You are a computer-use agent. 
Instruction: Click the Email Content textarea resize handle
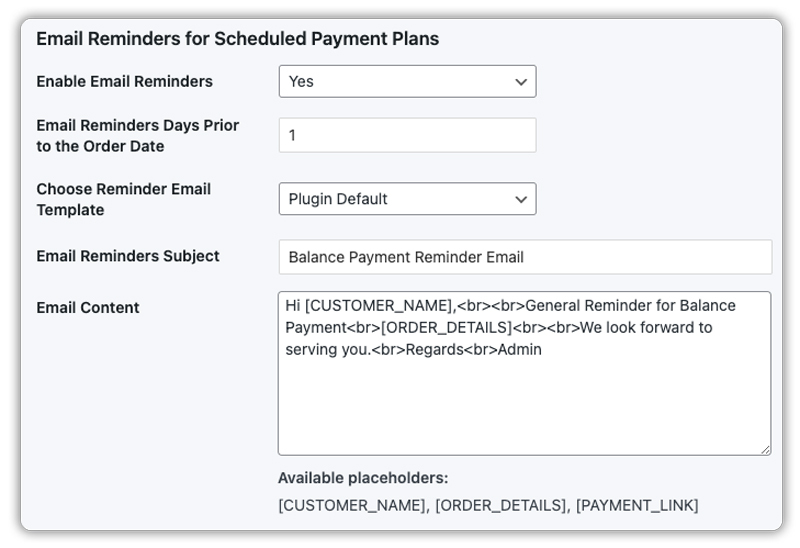pos(765,450)
